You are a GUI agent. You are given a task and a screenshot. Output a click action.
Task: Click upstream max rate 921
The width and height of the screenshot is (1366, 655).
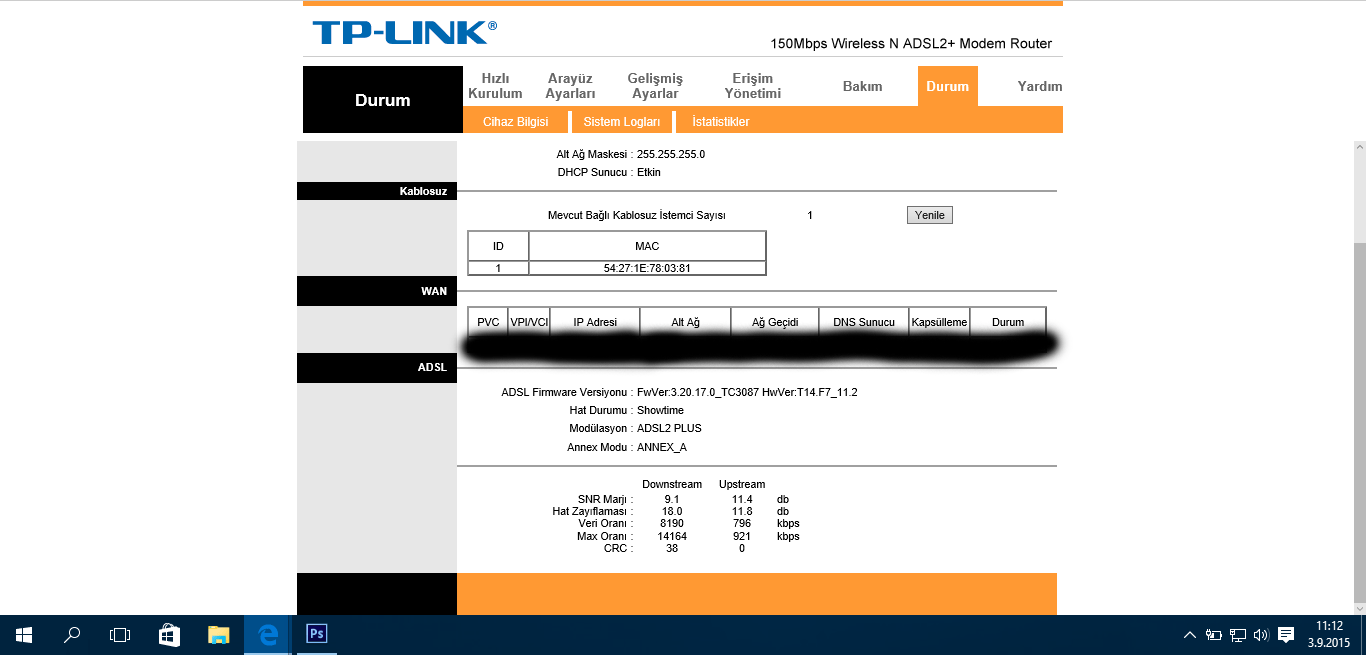point(741,536)
